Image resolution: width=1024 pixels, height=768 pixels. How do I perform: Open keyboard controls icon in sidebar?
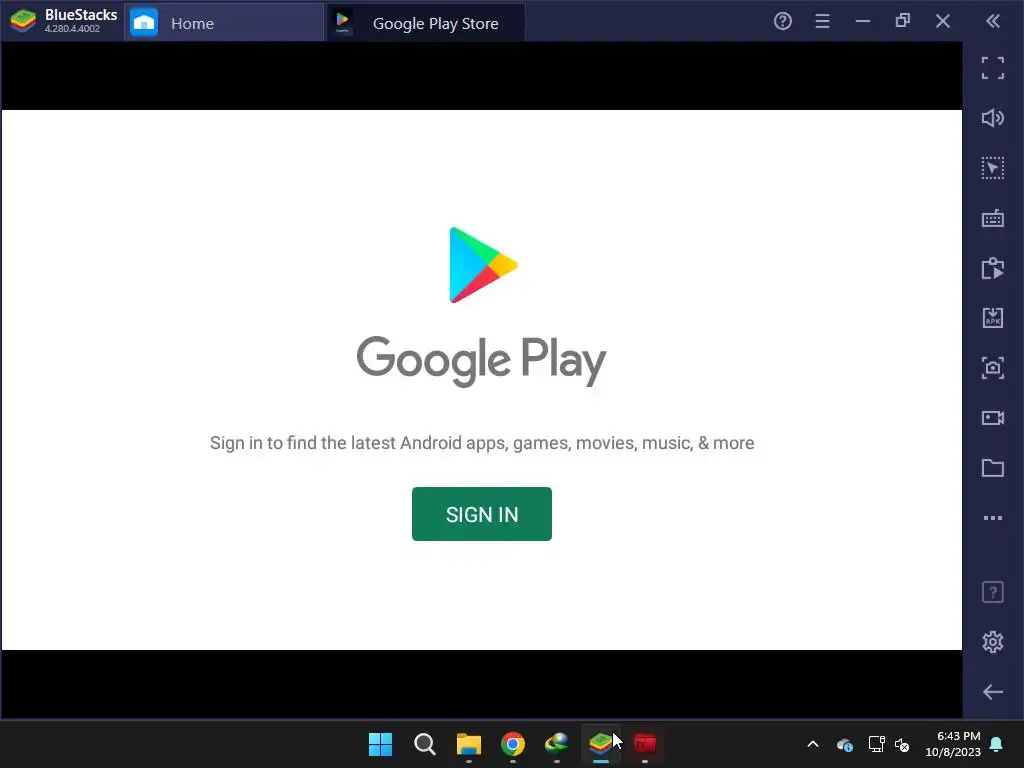click(x=993, y=219)
